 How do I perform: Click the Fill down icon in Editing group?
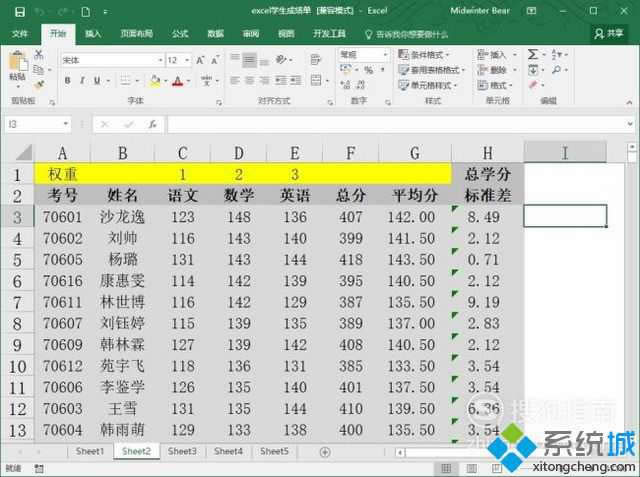[533, 70]
